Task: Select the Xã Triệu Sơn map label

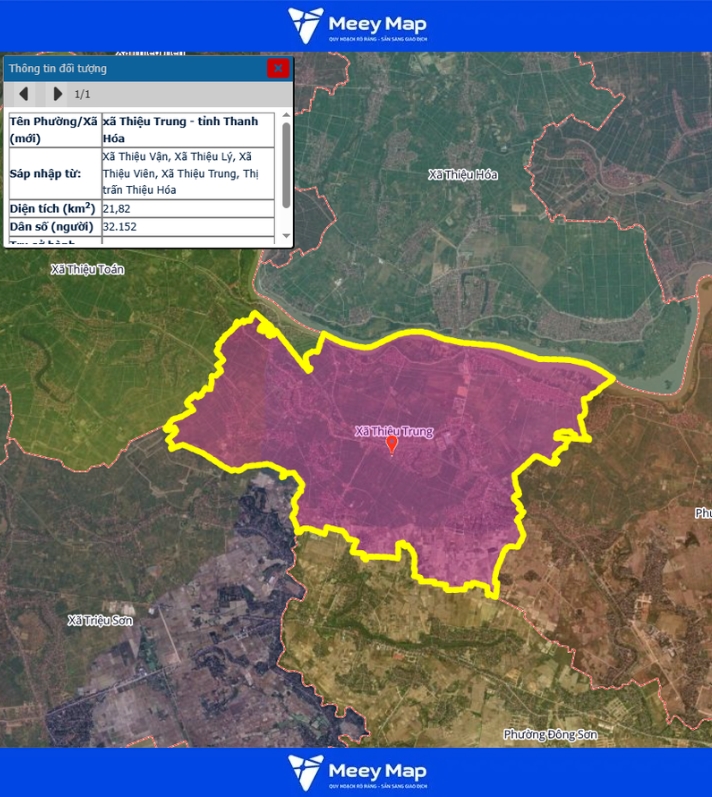Action: tap(100, 621)
